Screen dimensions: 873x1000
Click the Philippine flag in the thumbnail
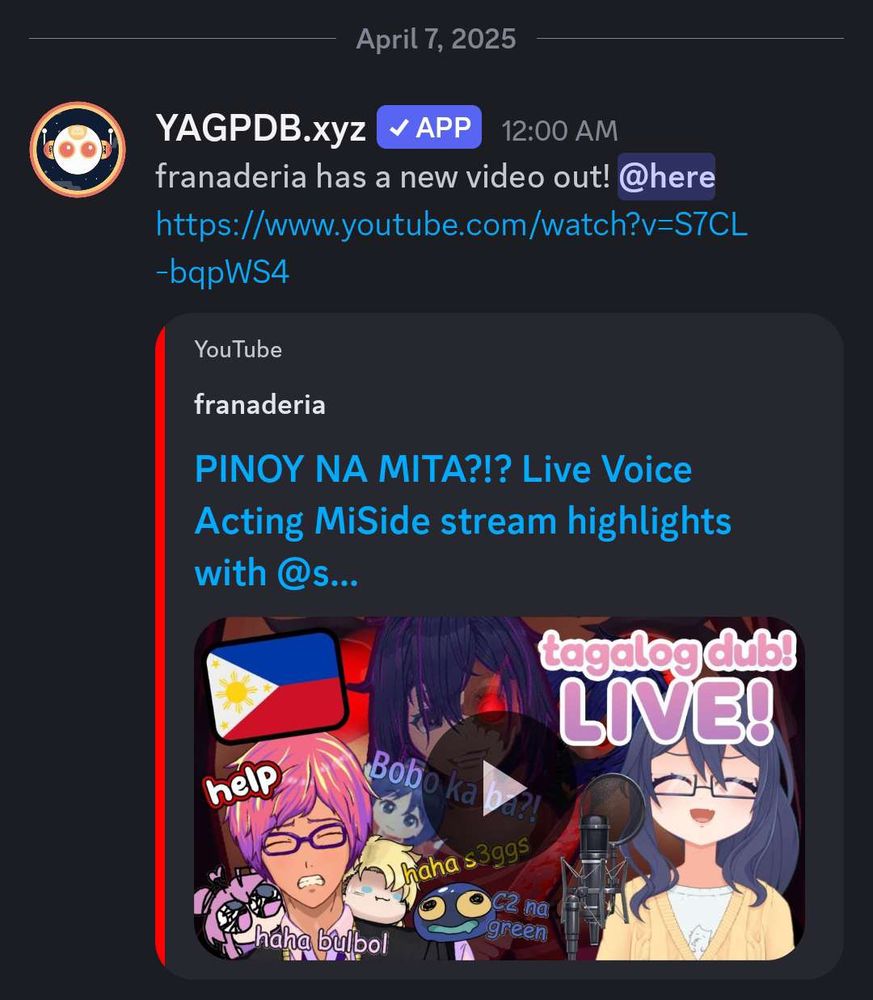275,686
